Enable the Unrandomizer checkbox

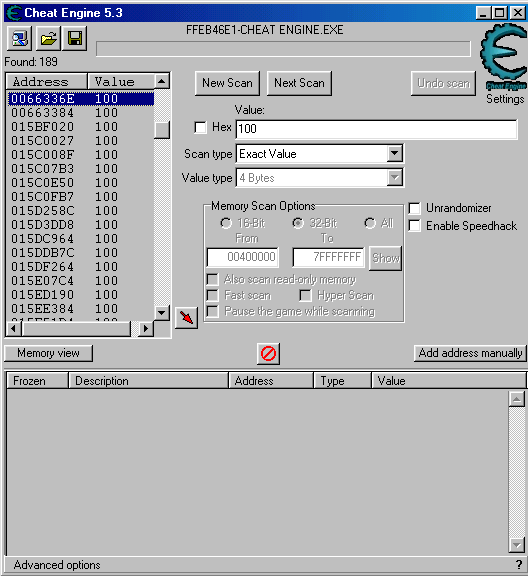click(414, 208)
